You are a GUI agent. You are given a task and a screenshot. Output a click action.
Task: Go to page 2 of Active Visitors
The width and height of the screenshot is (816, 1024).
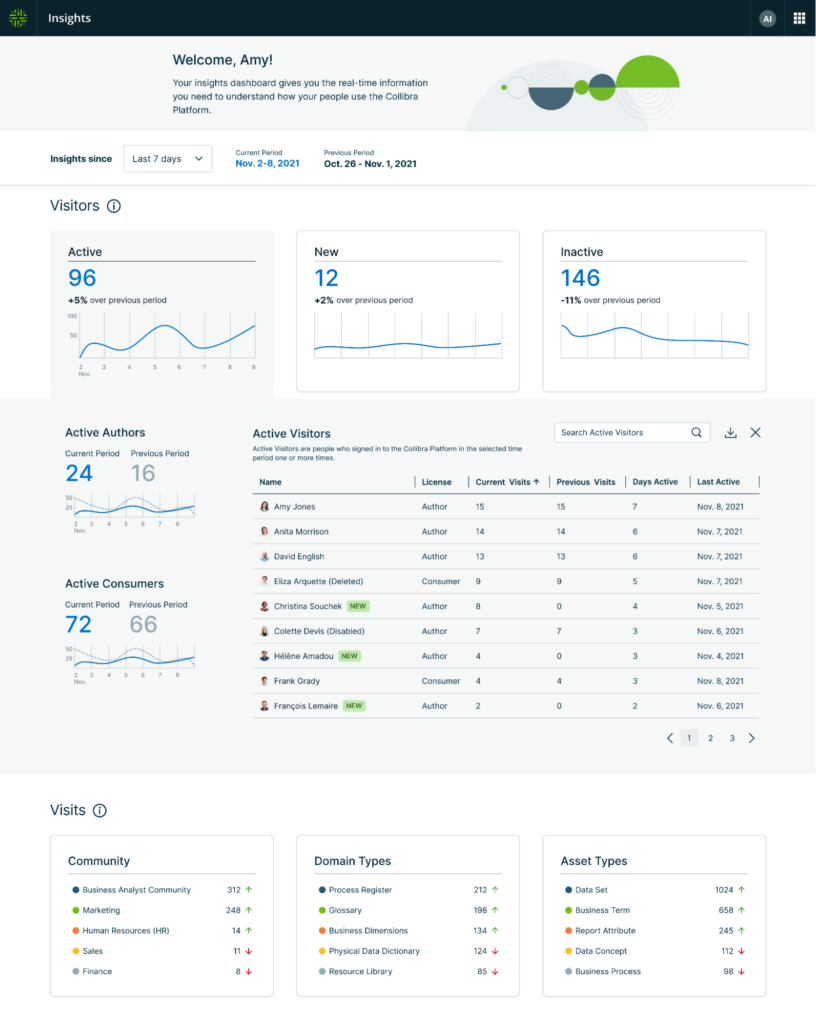click(710, 737)
